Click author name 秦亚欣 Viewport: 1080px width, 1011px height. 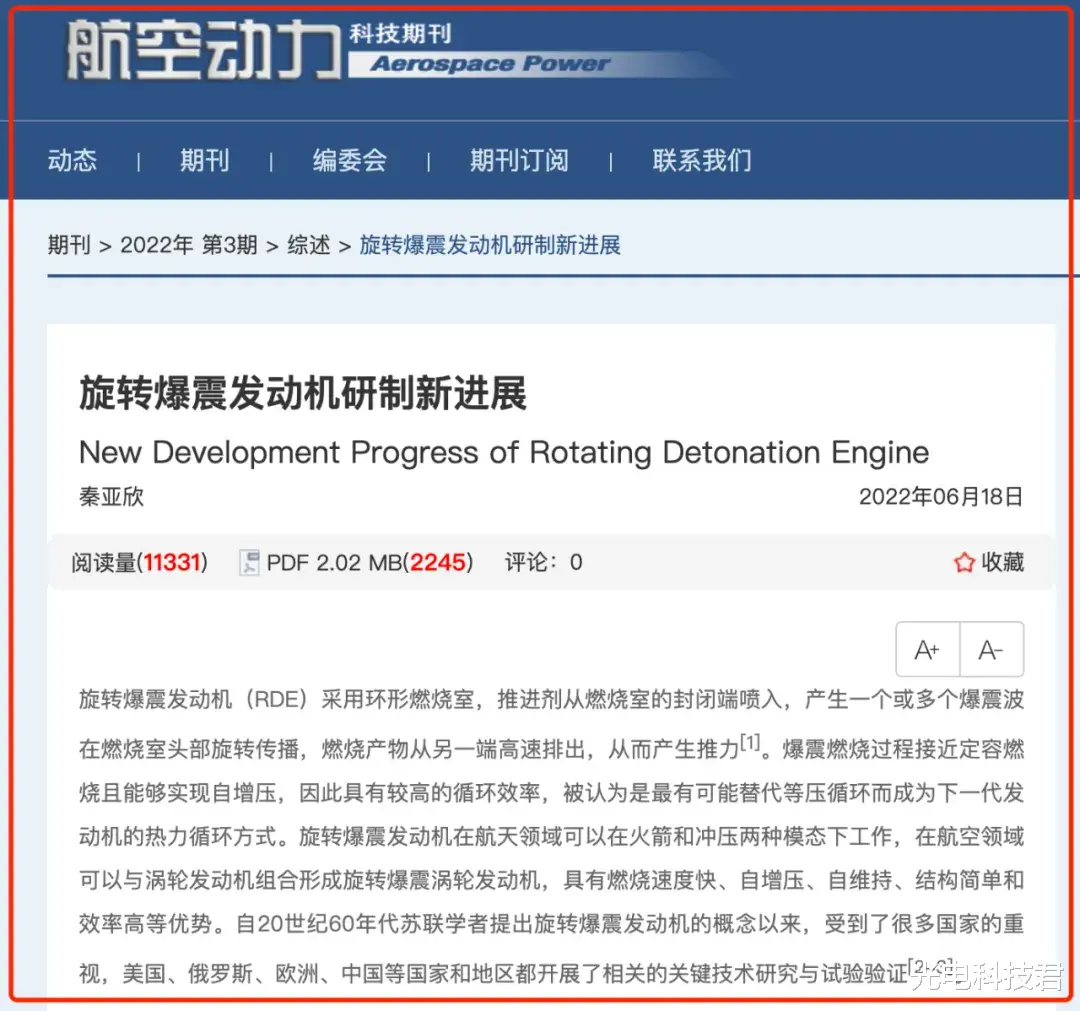(112, 497)
